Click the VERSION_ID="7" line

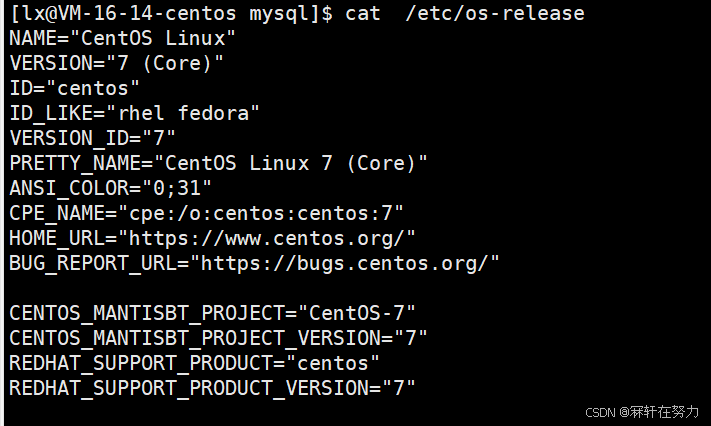93,138
